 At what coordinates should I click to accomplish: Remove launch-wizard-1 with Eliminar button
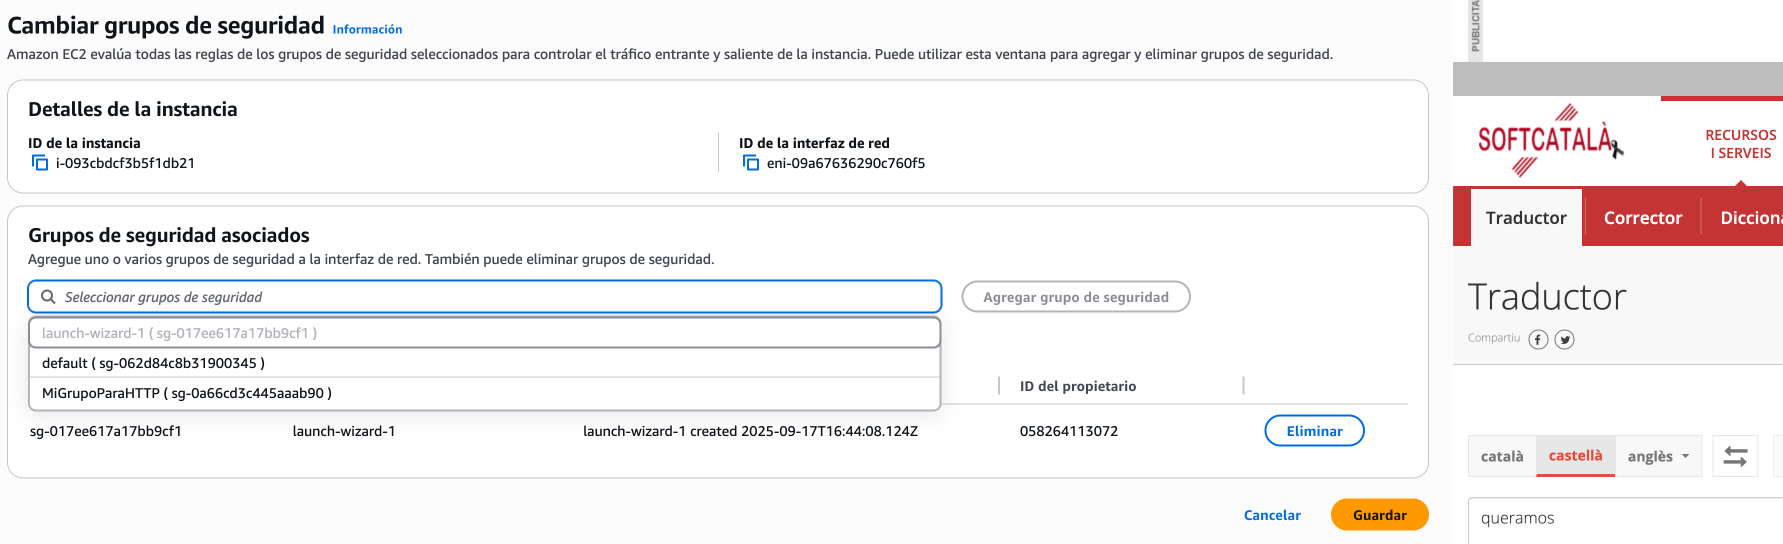point(1314,431)
